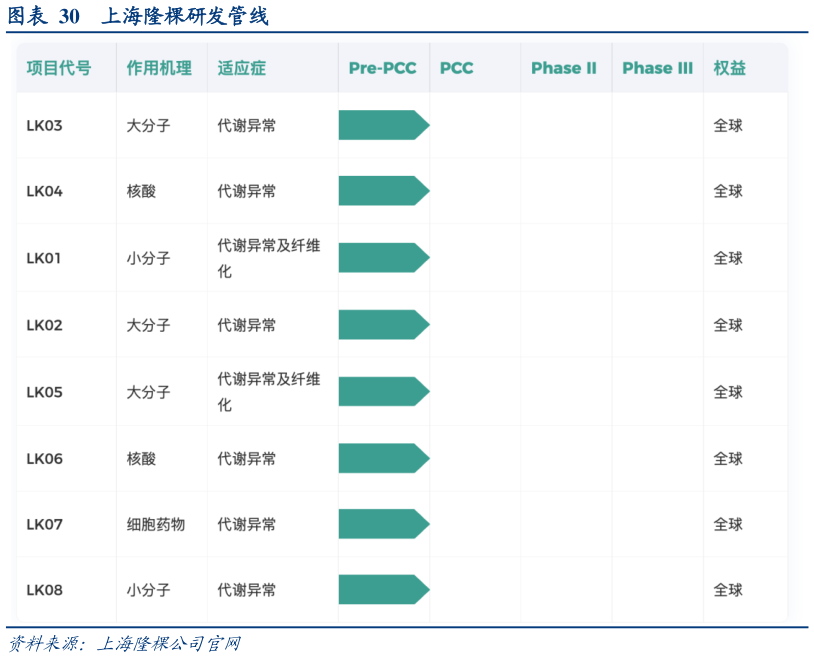This screenshot has height=658, width=814.
Task: Click 代谢异常 in the LK07 row
Action: (247, 525)
